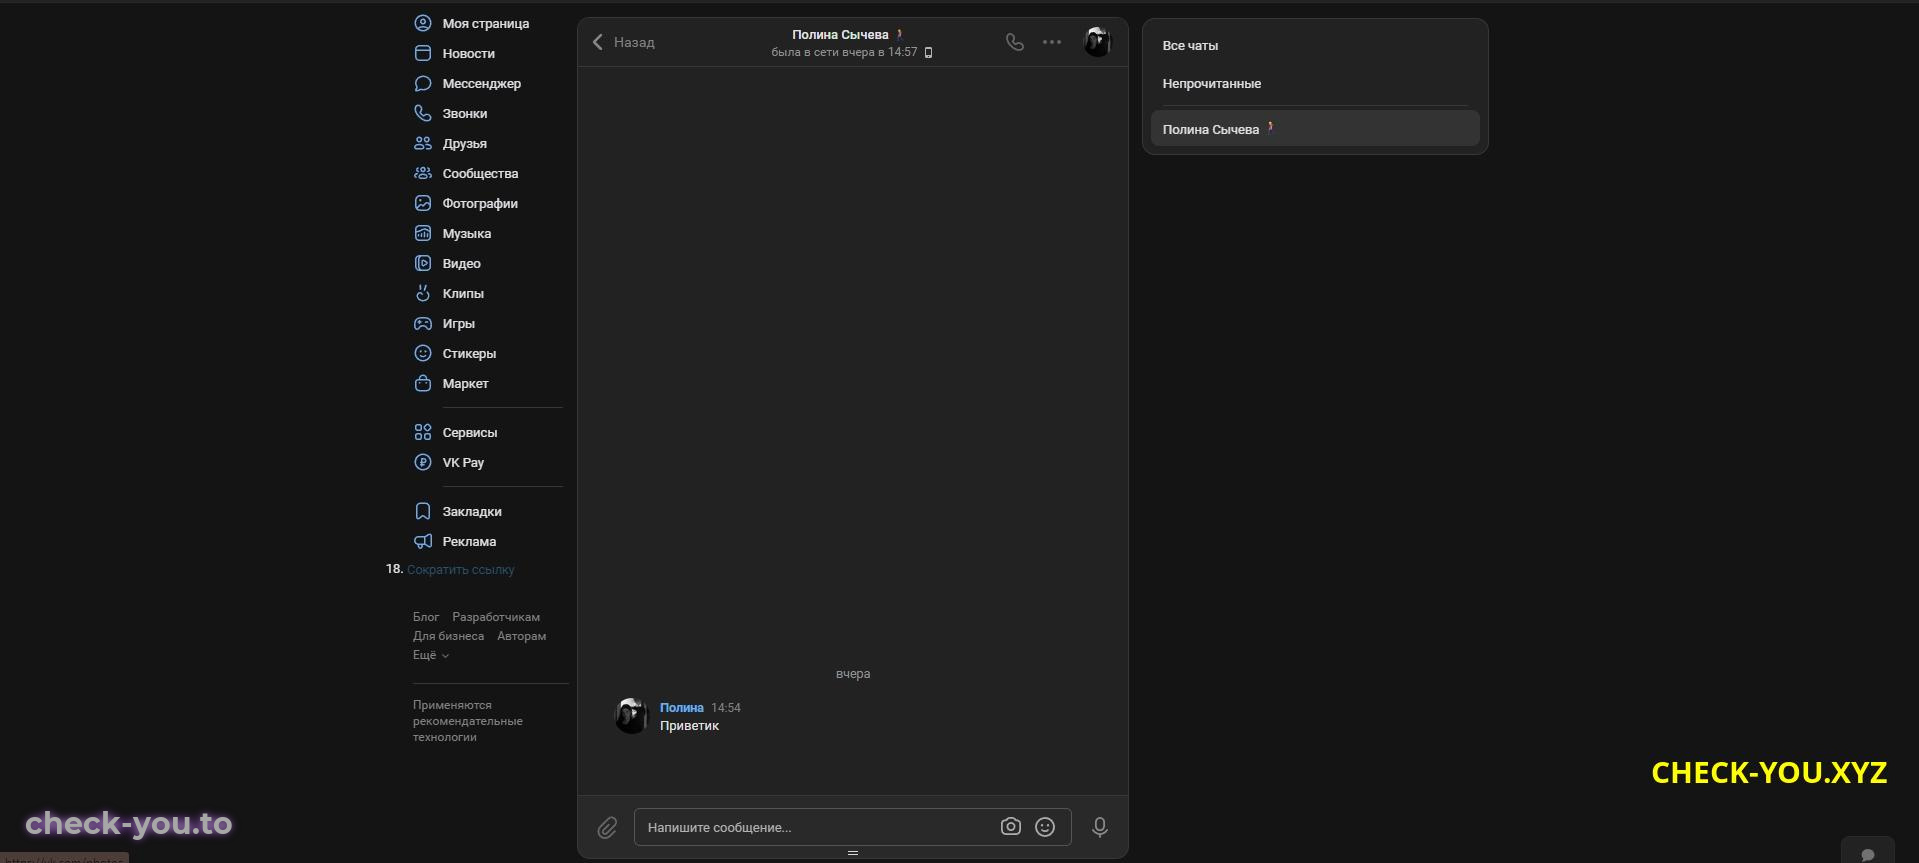Click the resize handle below message field
The height and width of the screenshot is (863, 1919).
(853, 853)
